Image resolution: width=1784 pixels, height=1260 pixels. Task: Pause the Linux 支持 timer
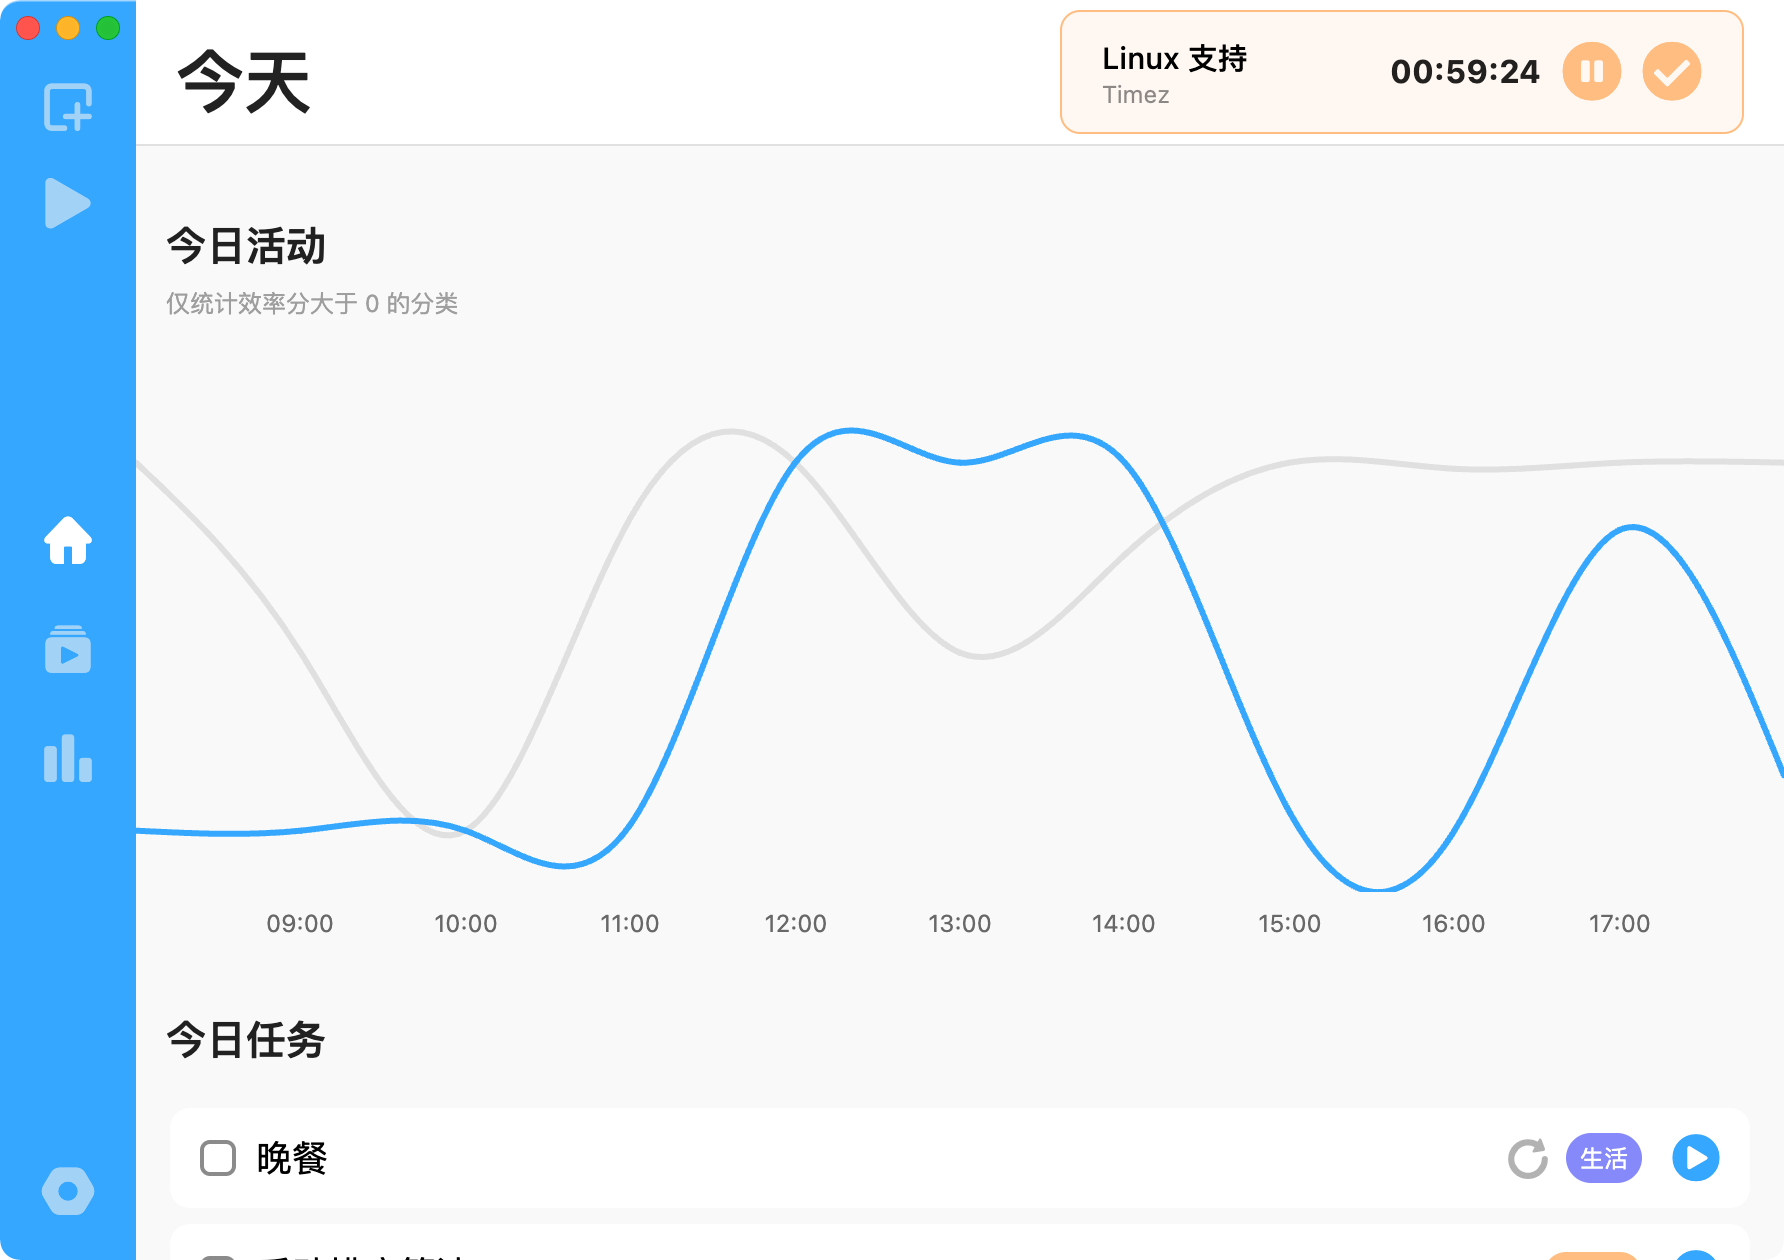point(1592,72)
